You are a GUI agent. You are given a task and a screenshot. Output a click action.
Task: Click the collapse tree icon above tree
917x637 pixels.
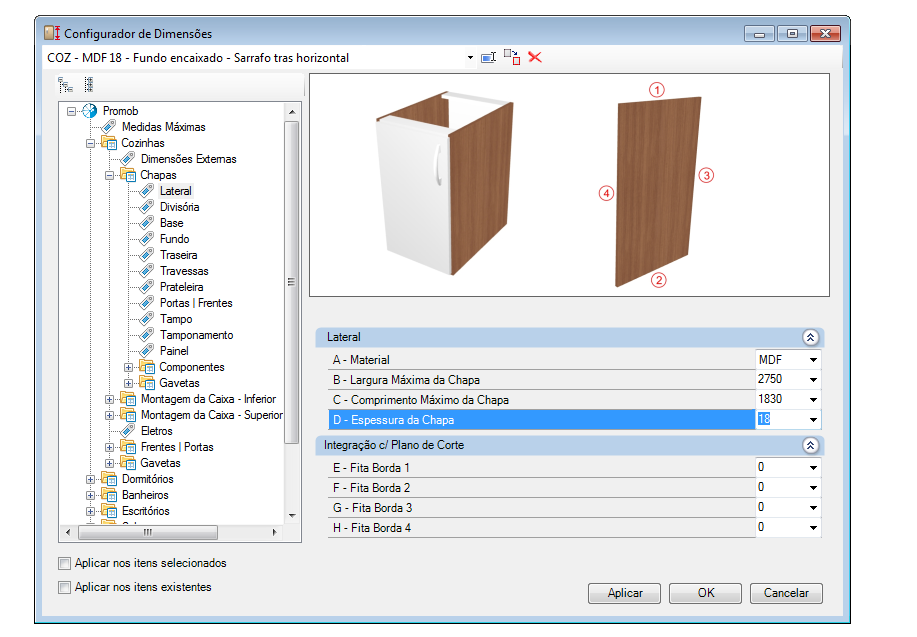(x=88, y=85)
